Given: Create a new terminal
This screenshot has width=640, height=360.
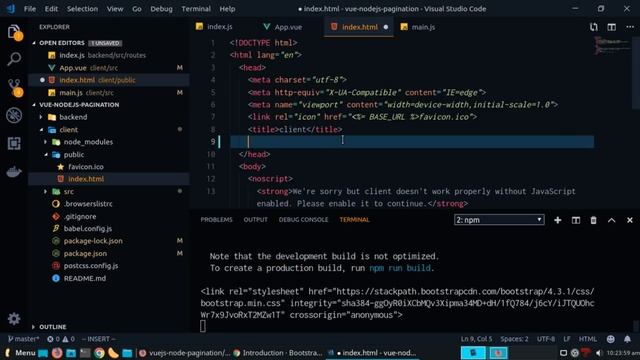Looking at the screenshot, I should point(558,220).
